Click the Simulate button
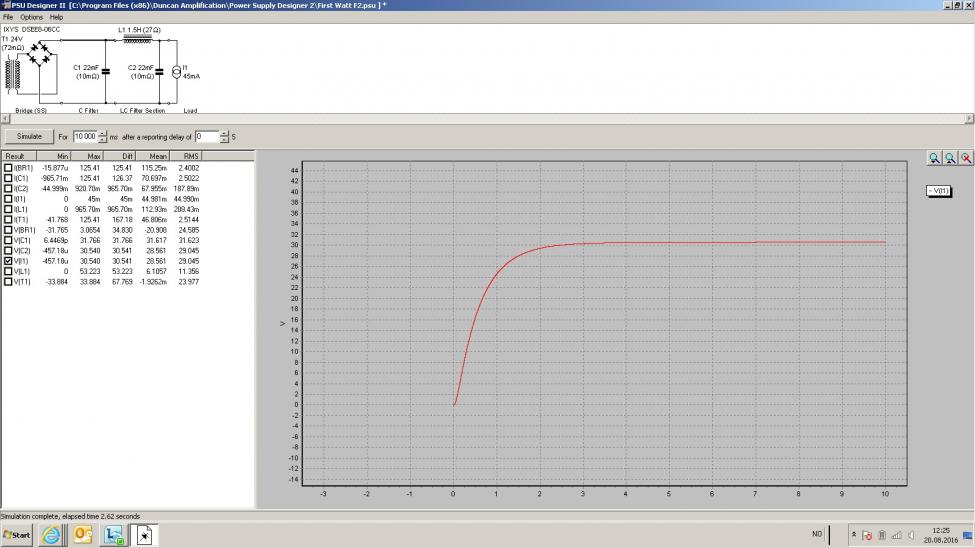 [29, 136]
